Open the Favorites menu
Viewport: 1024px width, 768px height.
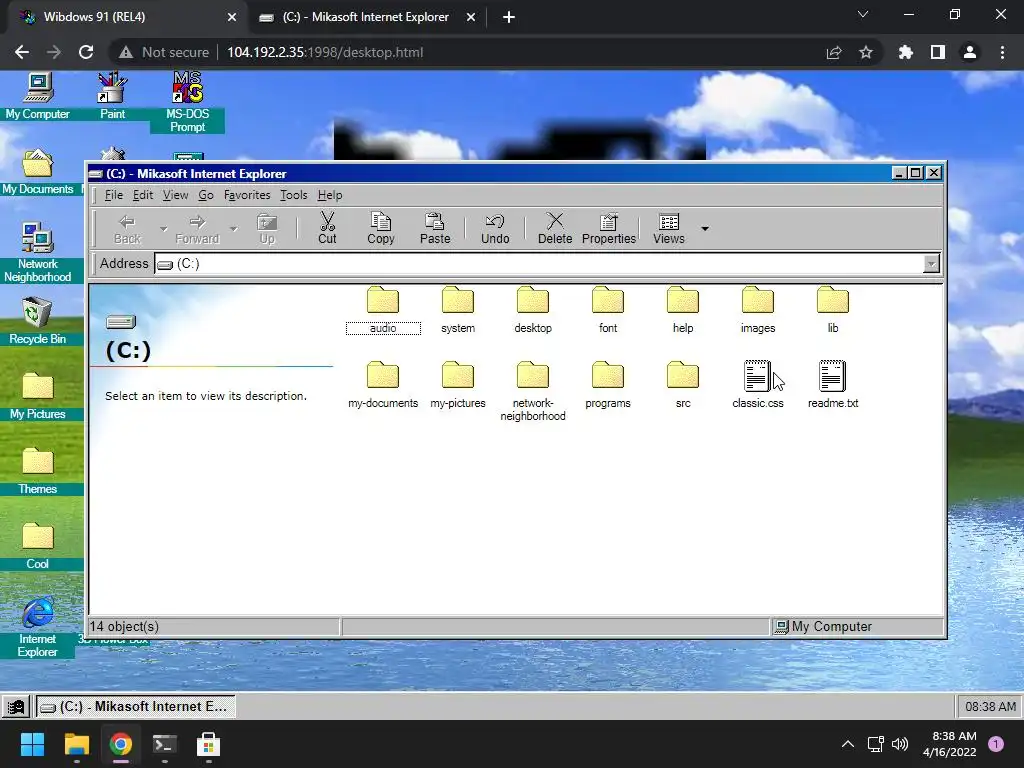click(x=247, y=195)
